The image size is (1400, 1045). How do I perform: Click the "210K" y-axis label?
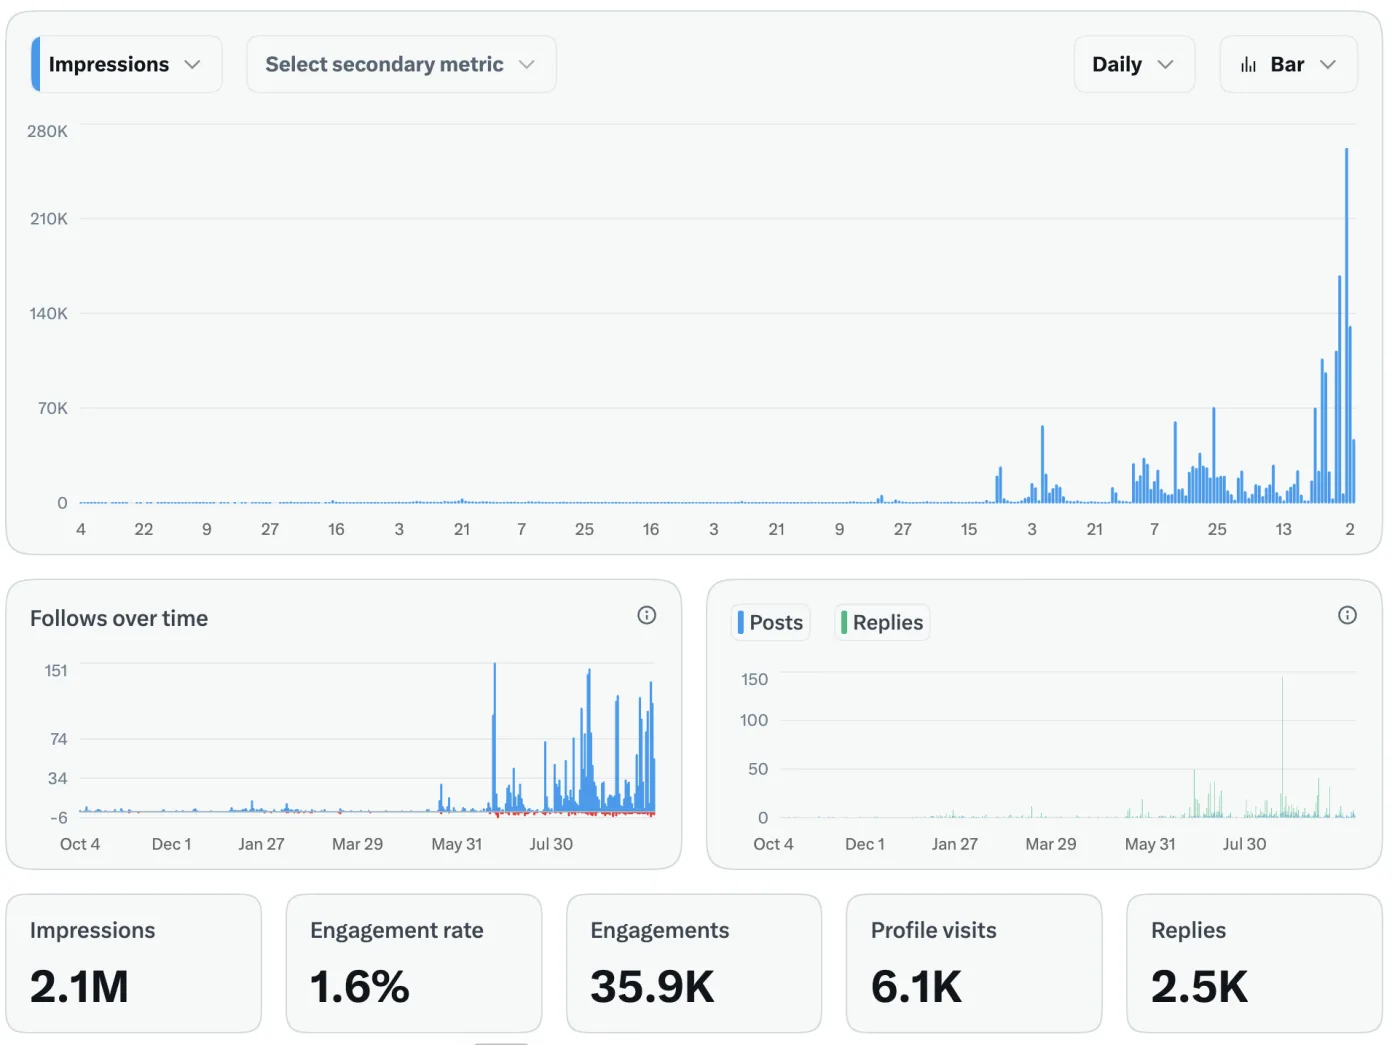point(48,218)
